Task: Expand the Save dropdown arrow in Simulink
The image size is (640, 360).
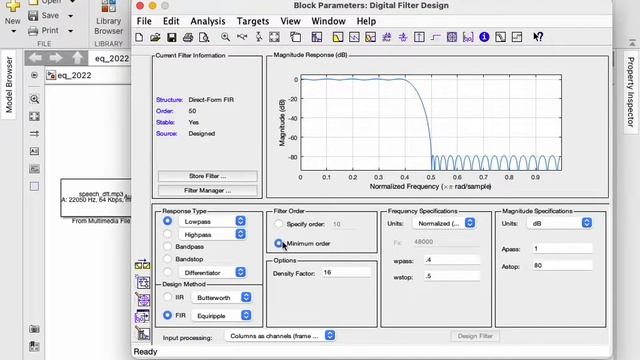Action: tap(71, 16)
